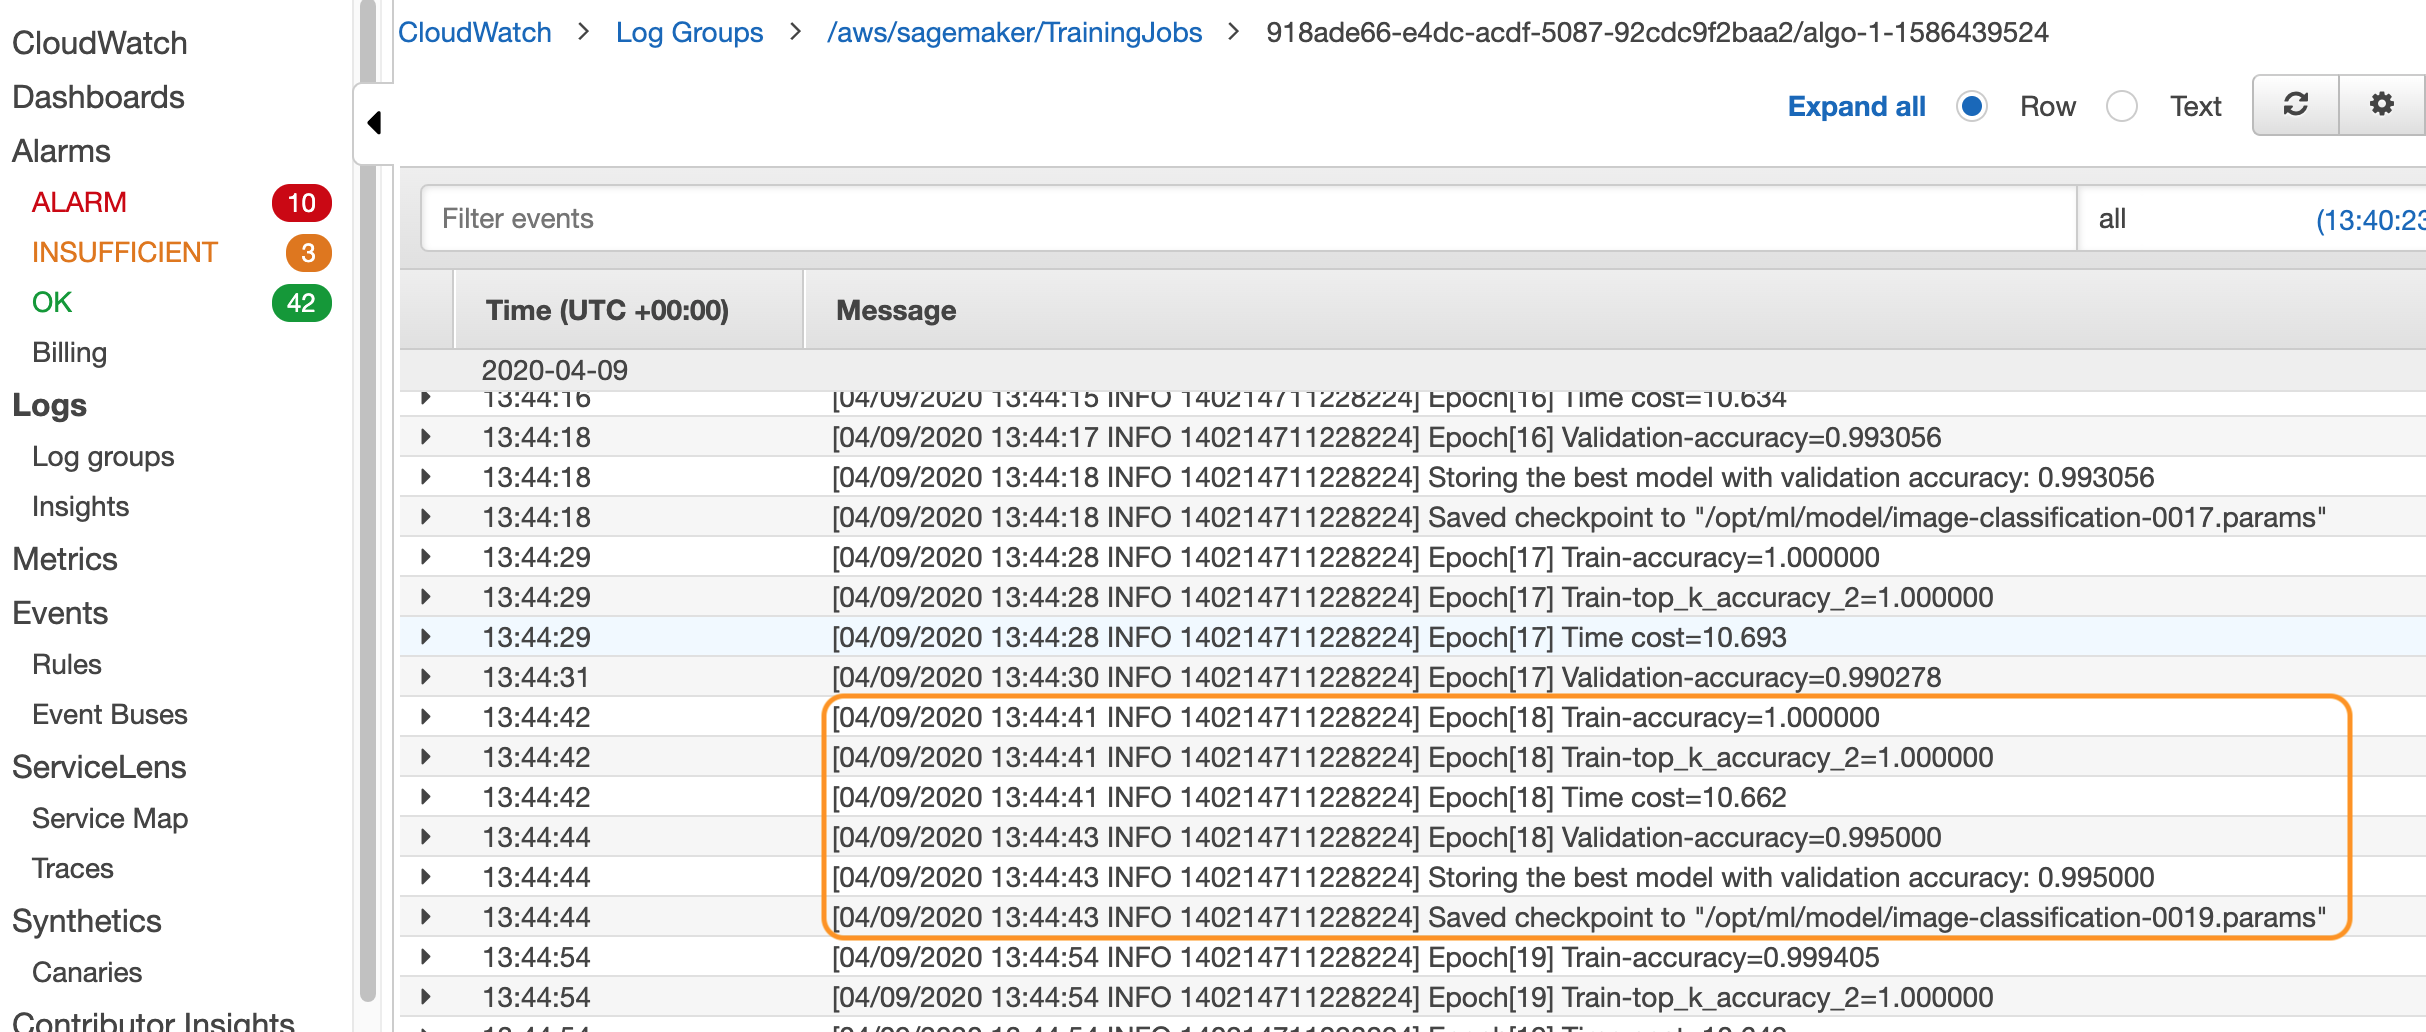Open Synthetics in the sidebar
This screenshot has width=2426, height=1032.
tap(87, 921)
